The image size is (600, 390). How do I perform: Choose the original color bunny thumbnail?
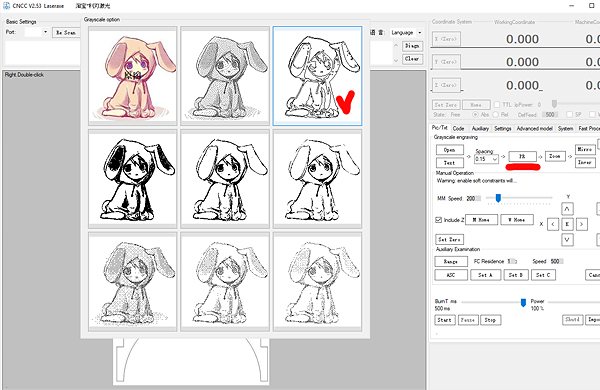point(133,76)
